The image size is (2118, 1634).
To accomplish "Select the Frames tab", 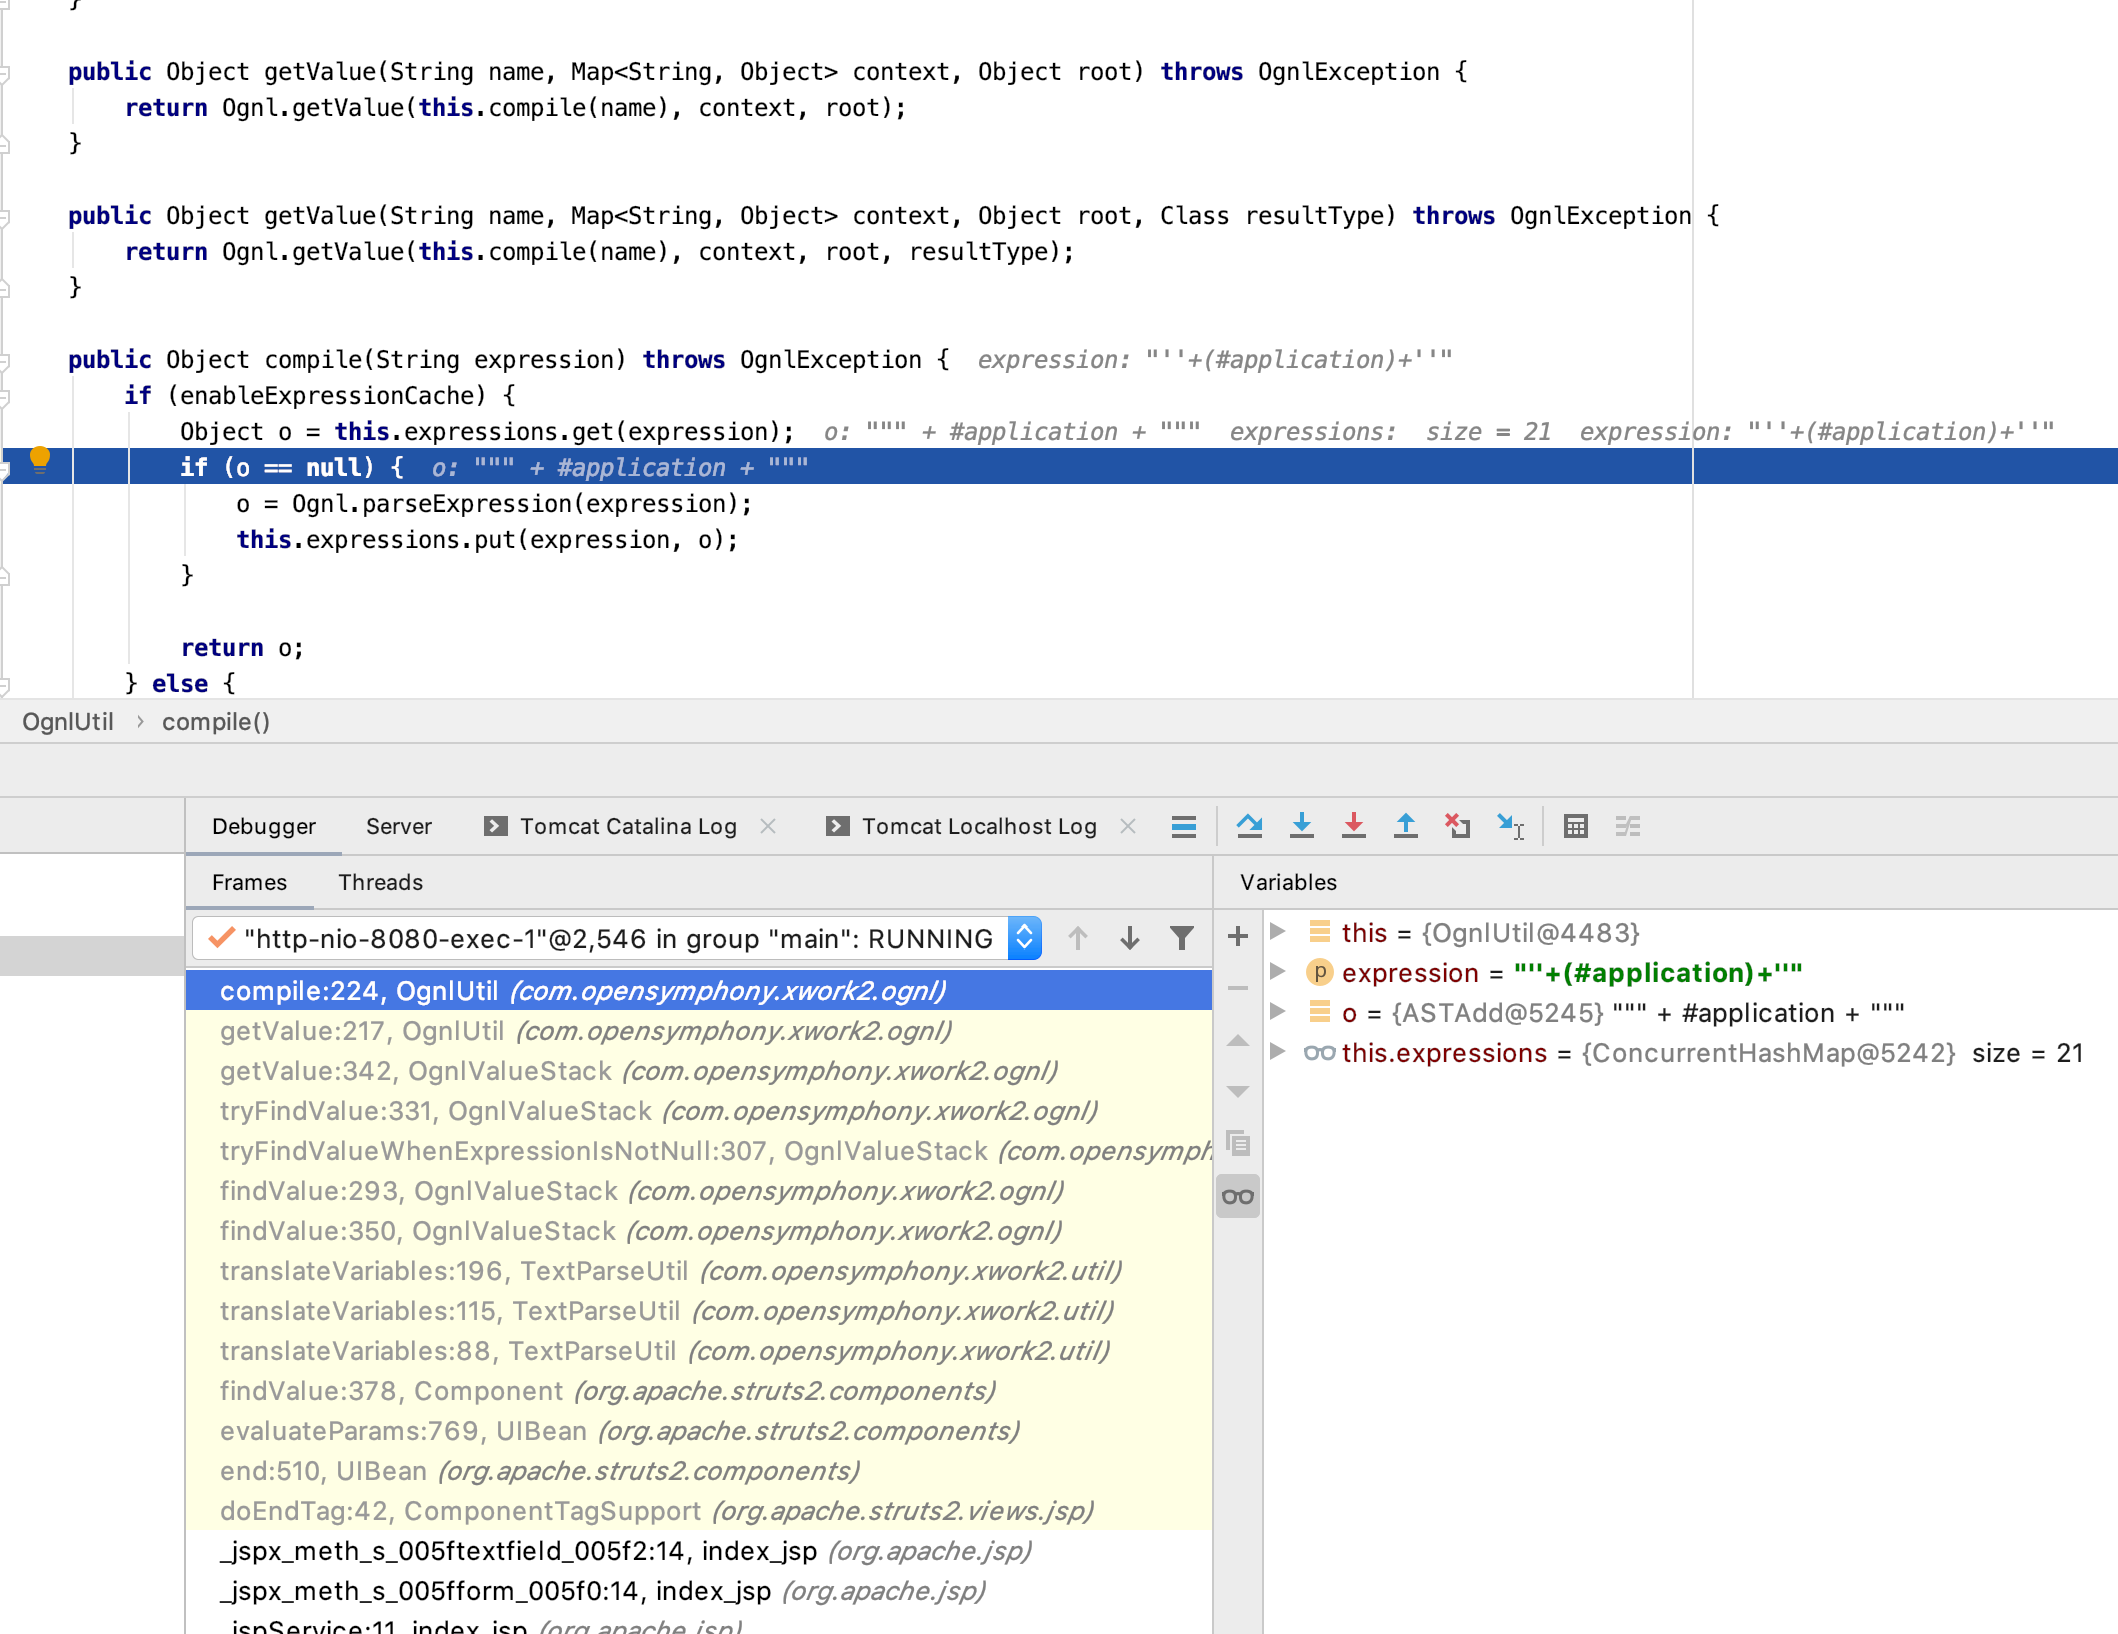I will tap(249, 882).
